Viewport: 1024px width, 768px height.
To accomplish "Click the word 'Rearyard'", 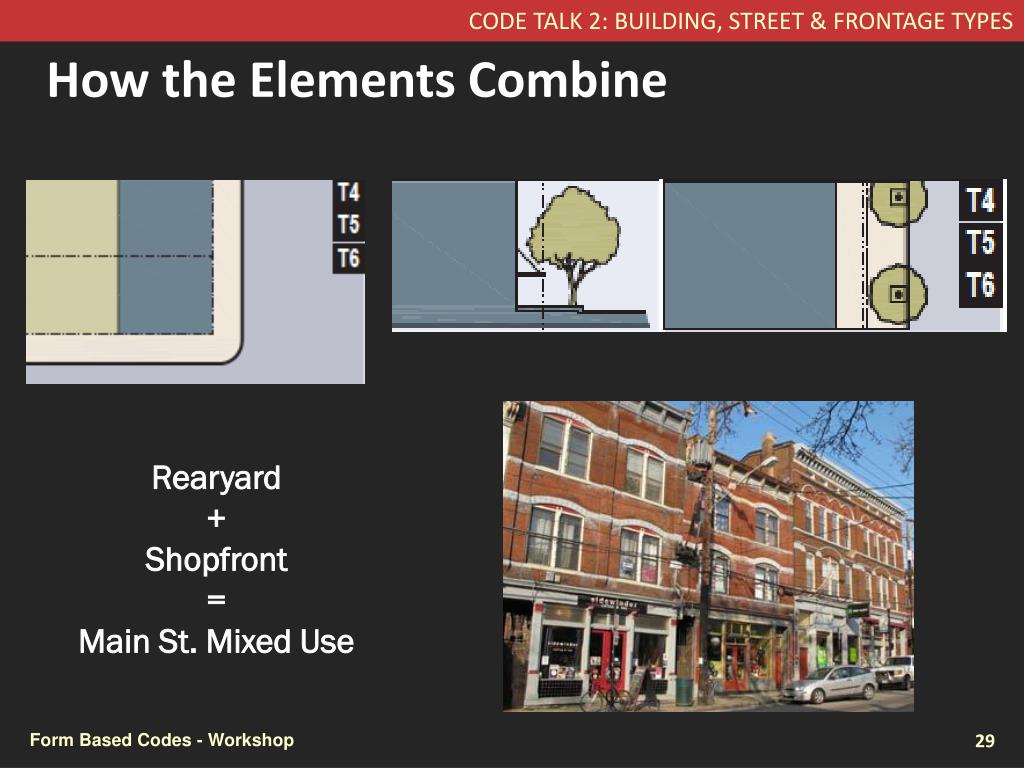I will click(216, 478).
